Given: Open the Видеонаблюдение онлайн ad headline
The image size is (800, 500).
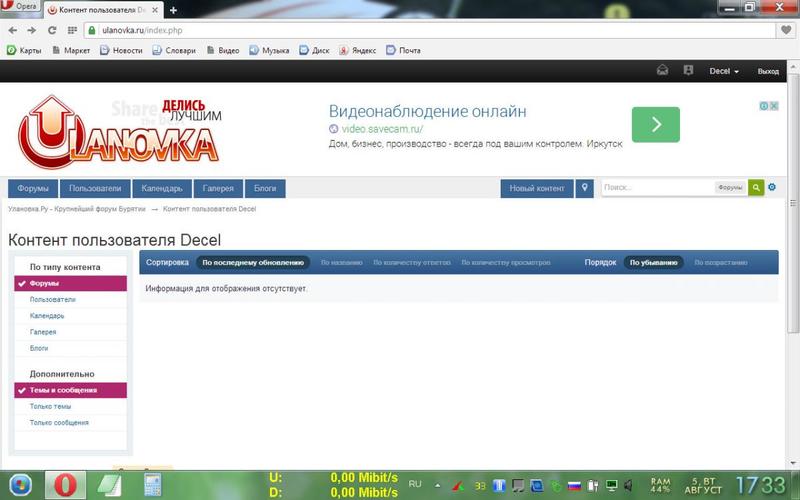Looking at the screenshot, I should click(427, 111).
